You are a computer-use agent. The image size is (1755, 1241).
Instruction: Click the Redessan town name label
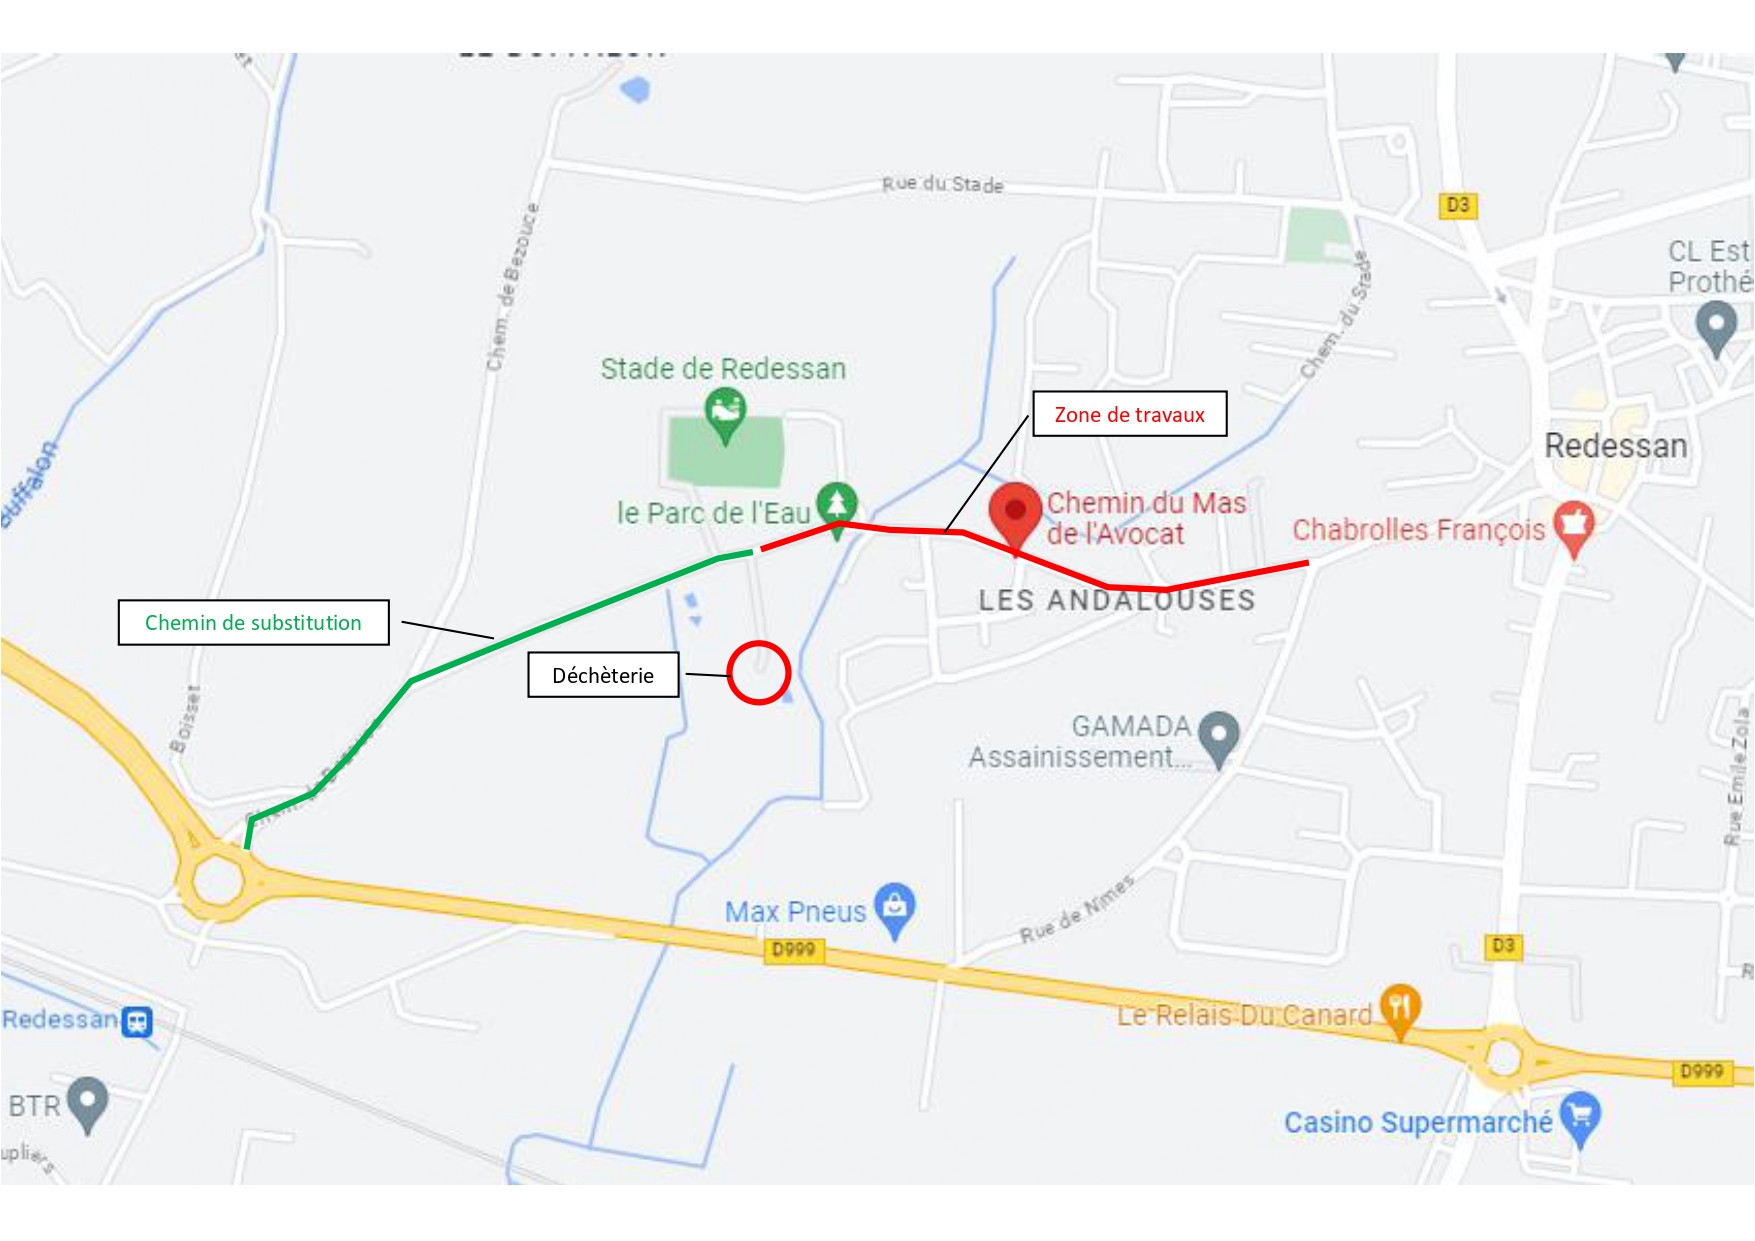pyautogui.click(x=1616, y=445)
